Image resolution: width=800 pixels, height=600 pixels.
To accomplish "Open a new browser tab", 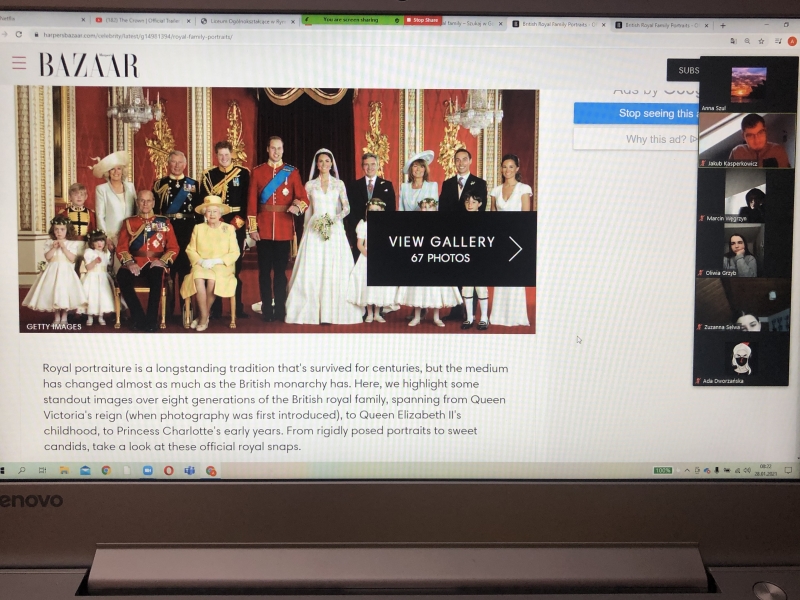I will click(x=722, y=26).
